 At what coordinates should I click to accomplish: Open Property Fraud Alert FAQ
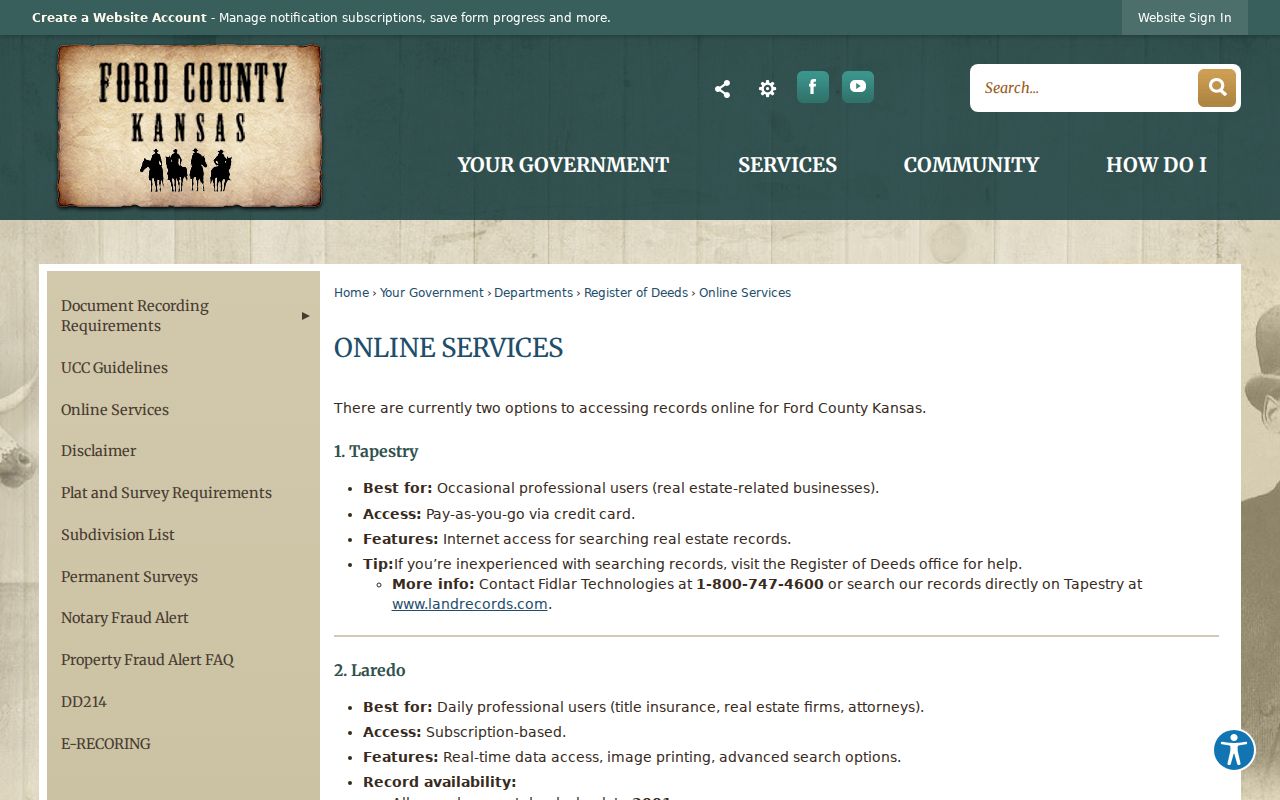point(147,660)
